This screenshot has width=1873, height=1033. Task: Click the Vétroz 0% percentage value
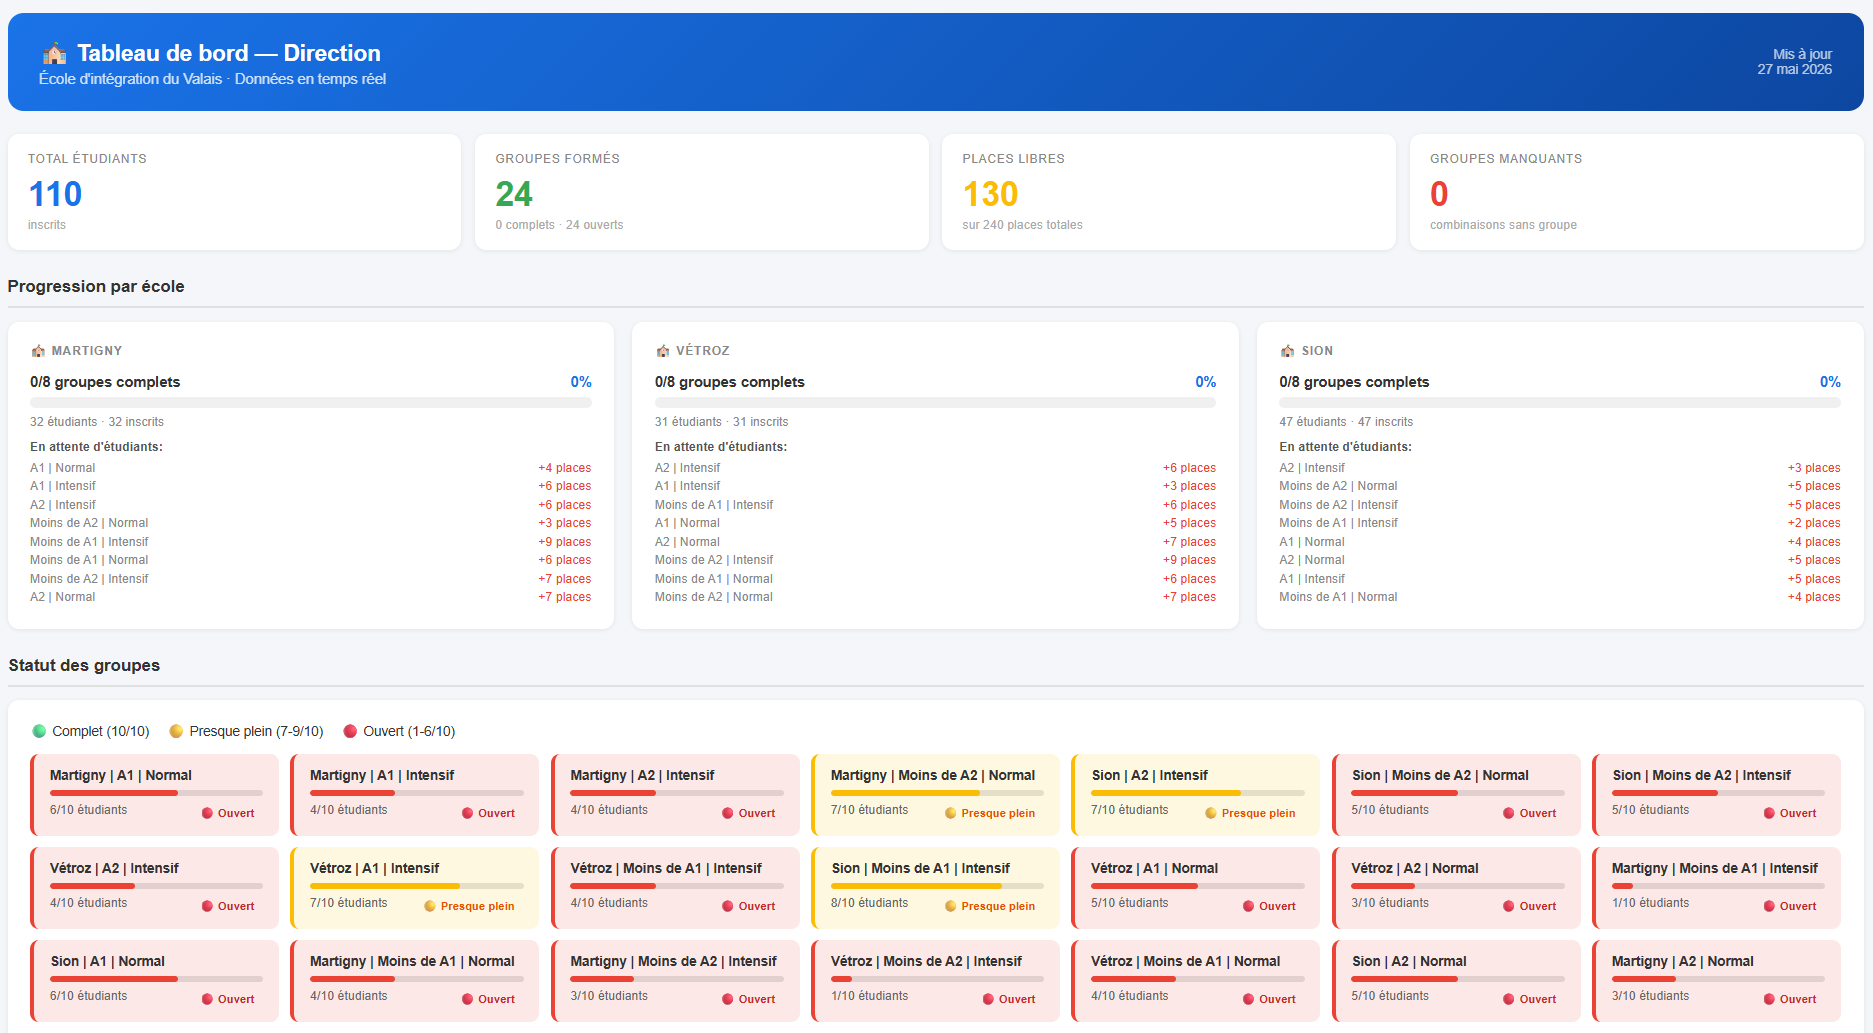(x=1205, y=382)
